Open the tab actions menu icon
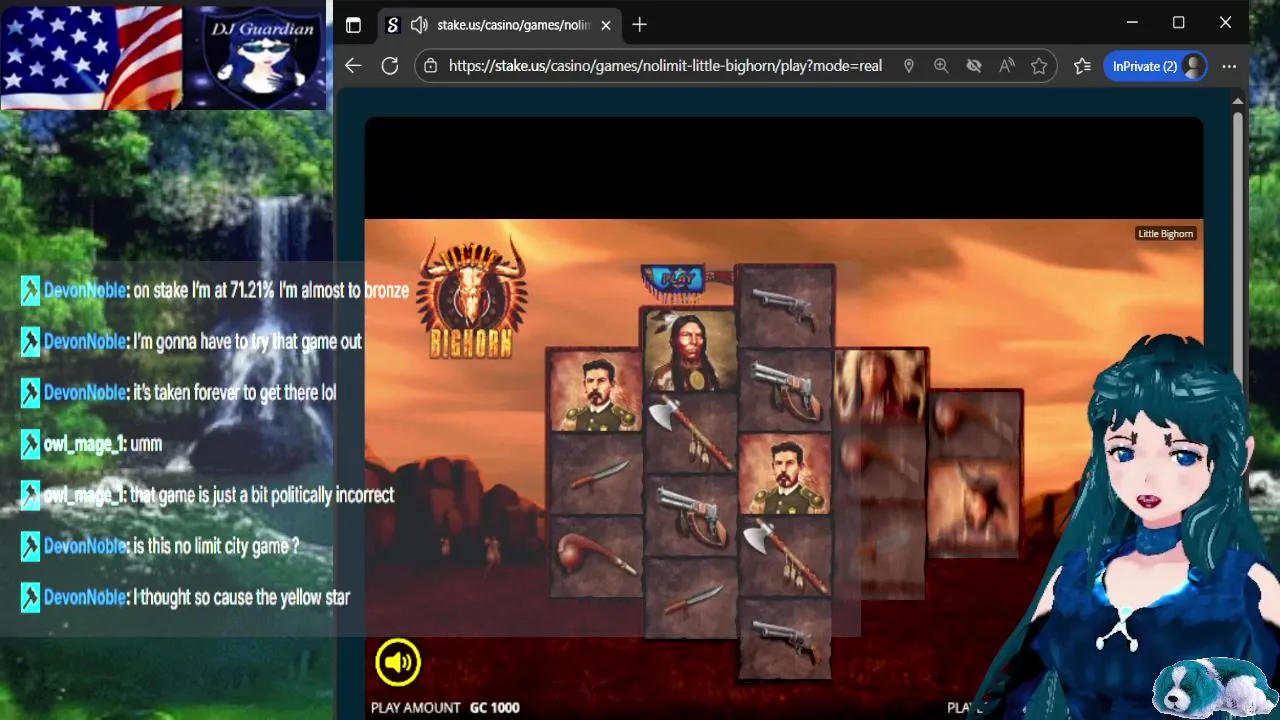 [x=353, y=25]
